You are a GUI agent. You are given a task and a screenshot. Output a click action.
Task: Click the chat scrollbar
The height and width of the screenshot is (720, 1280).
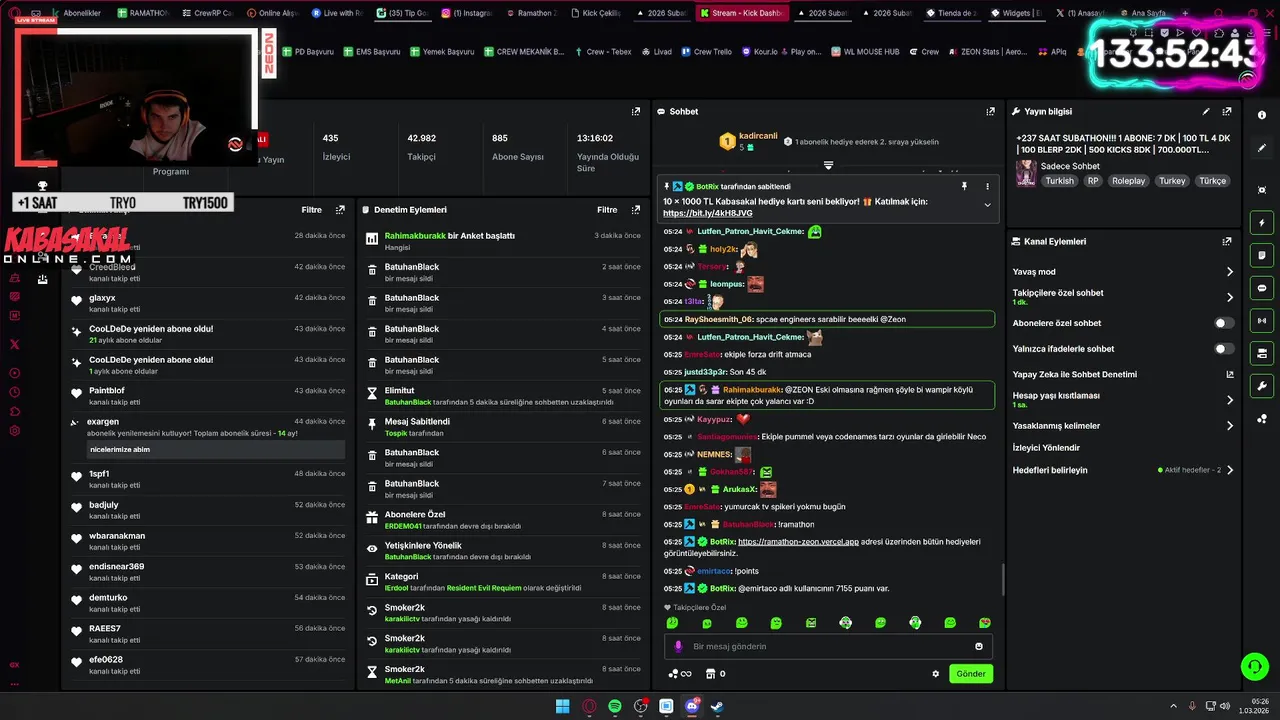pos(1002,579)
